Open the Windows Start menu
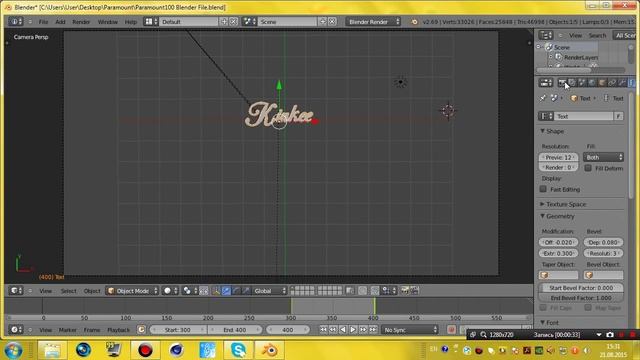The width and height of the screenshot is (640, 360). [x=13, y=350]
